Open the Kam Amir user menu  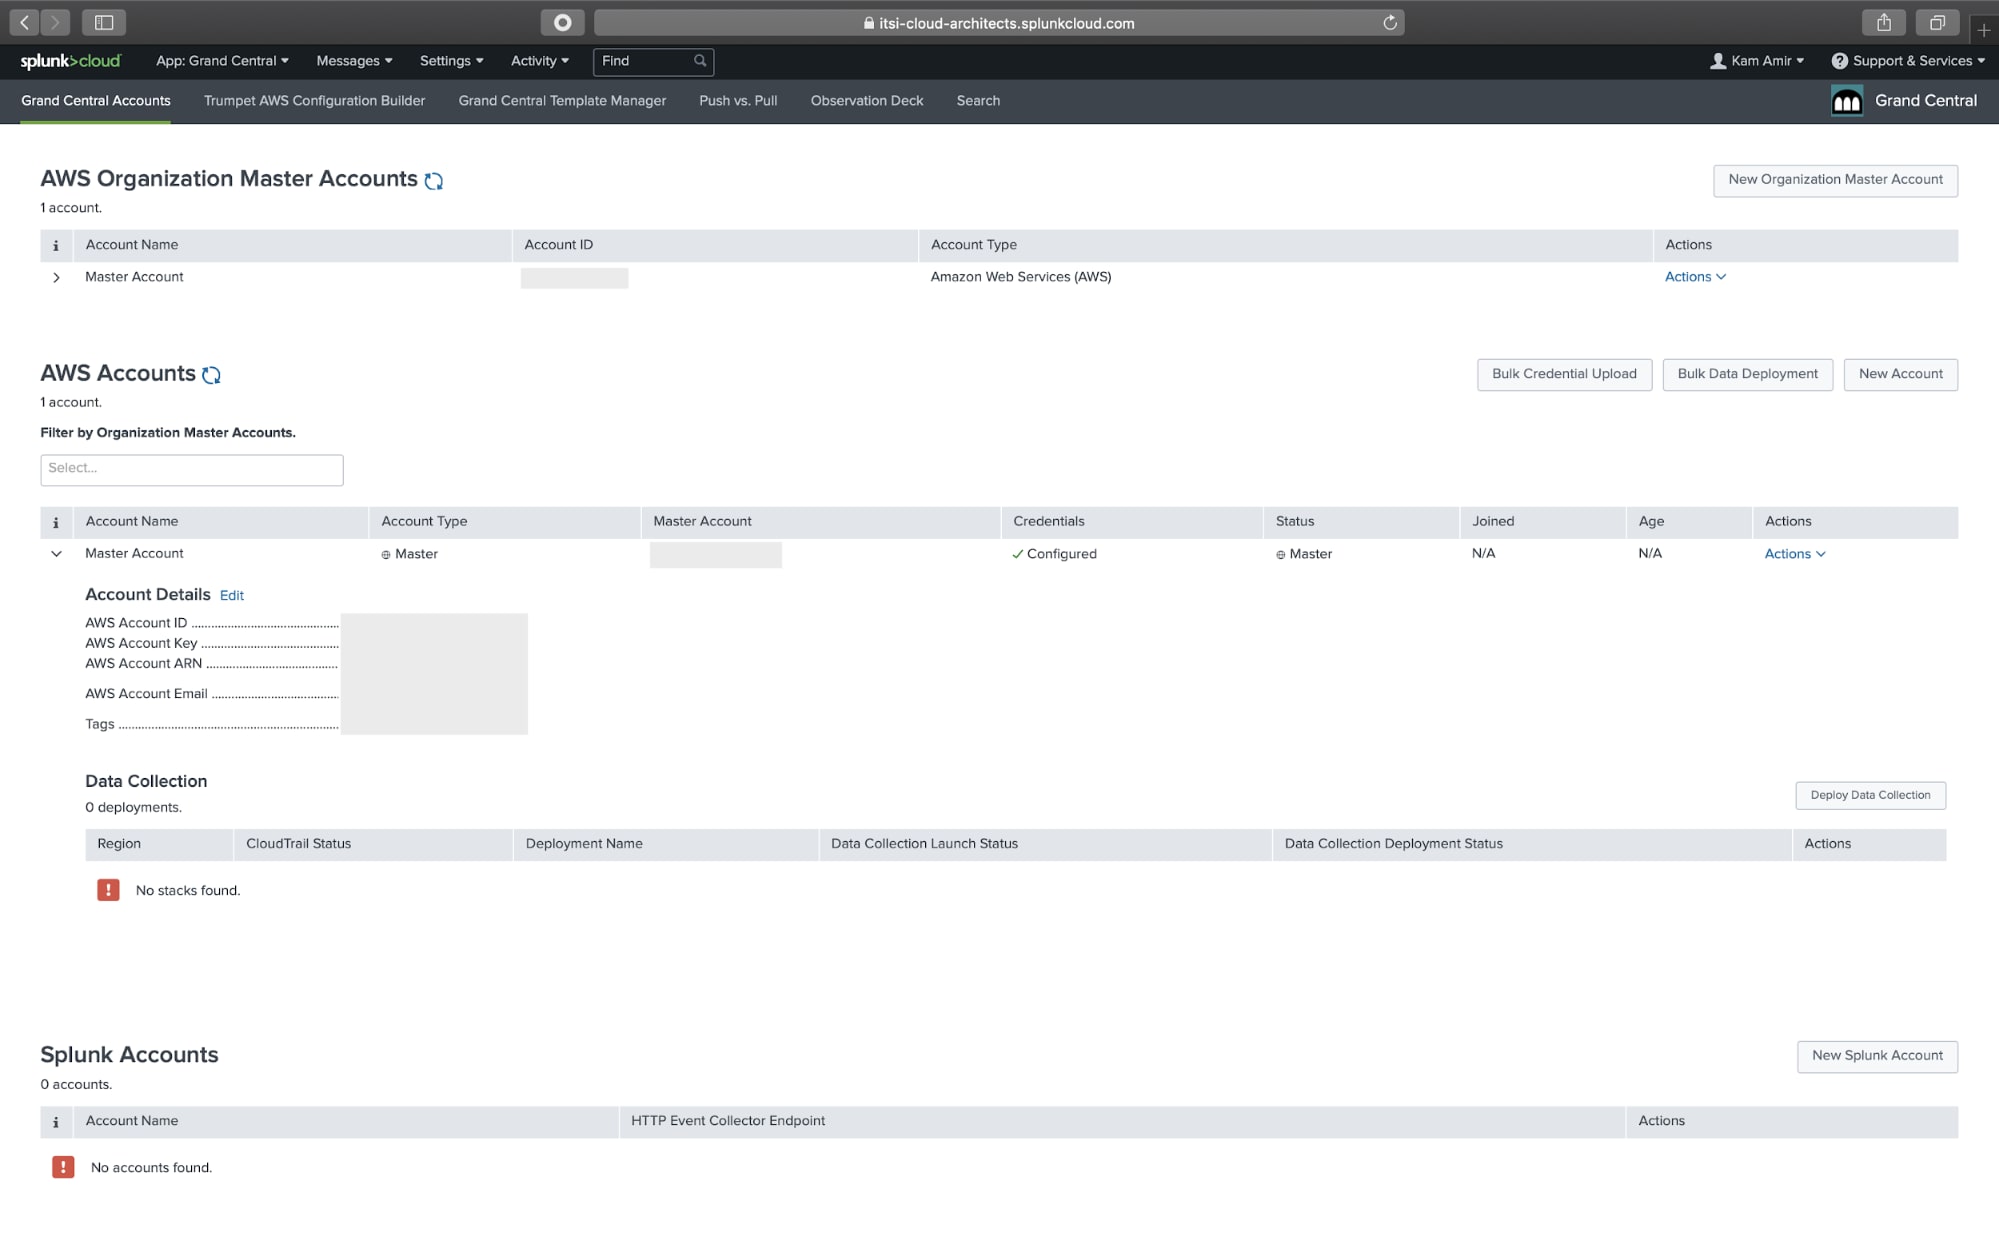click(1757, 61)
